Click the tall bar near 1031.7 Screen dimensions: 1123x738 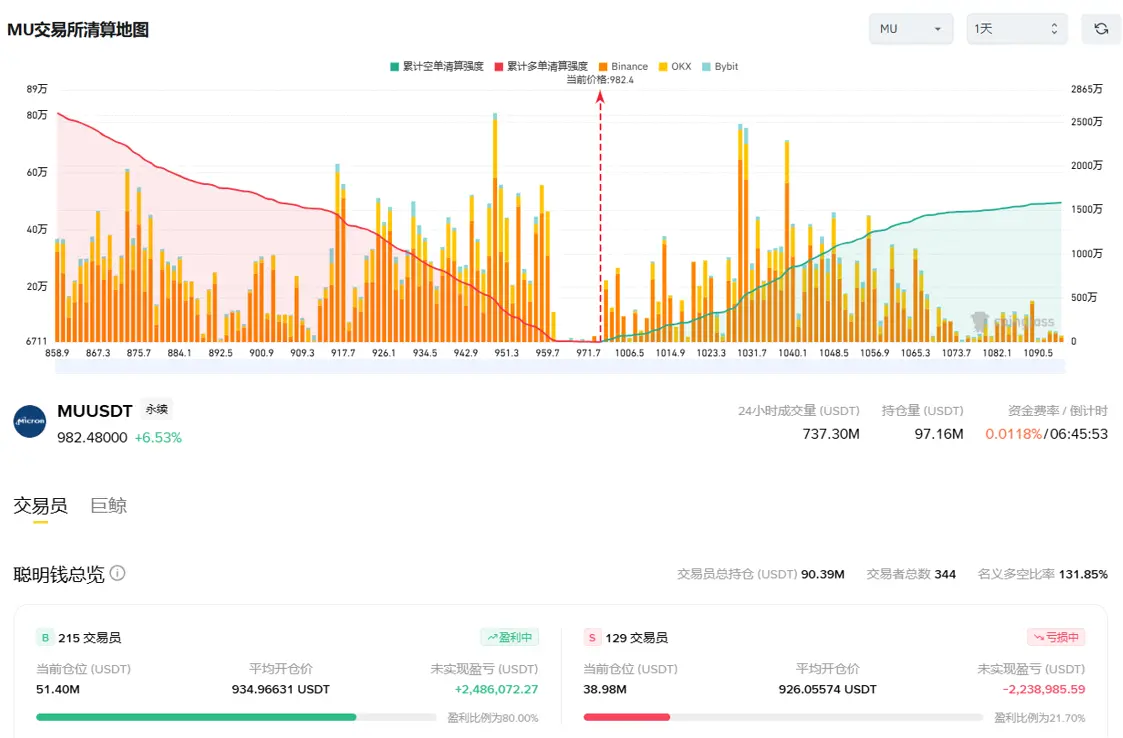point(741,233)
